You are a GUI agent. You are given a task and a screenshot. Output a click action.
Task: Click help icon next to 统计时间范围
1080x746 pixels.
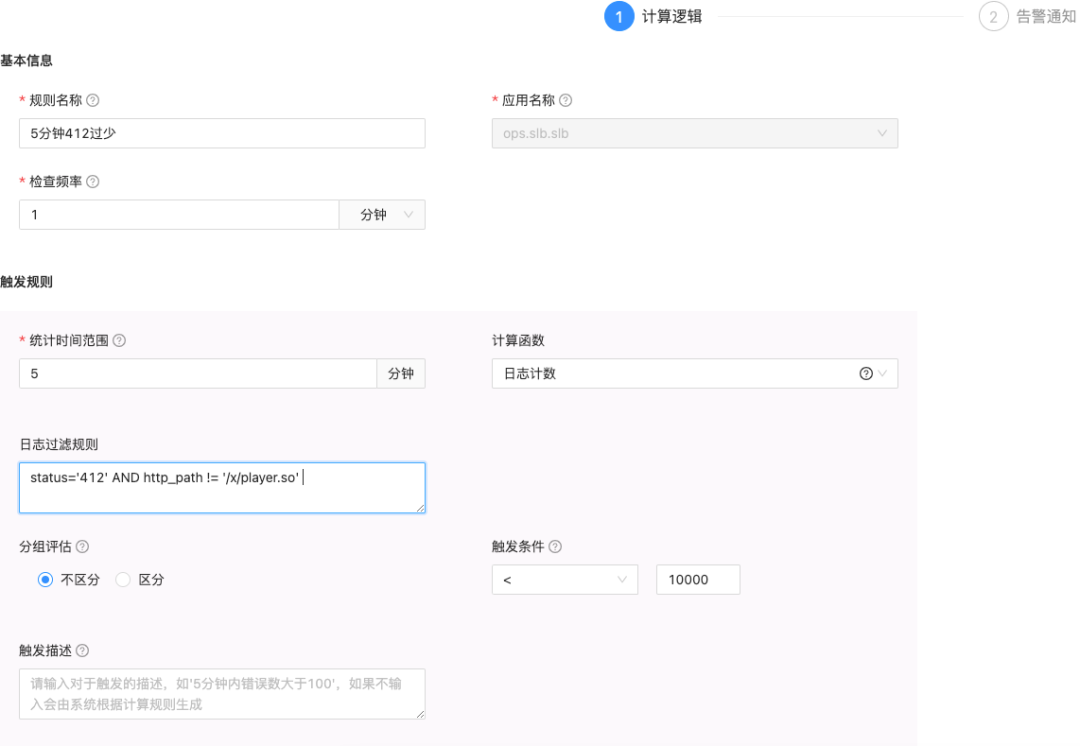[x=119, y=341]
